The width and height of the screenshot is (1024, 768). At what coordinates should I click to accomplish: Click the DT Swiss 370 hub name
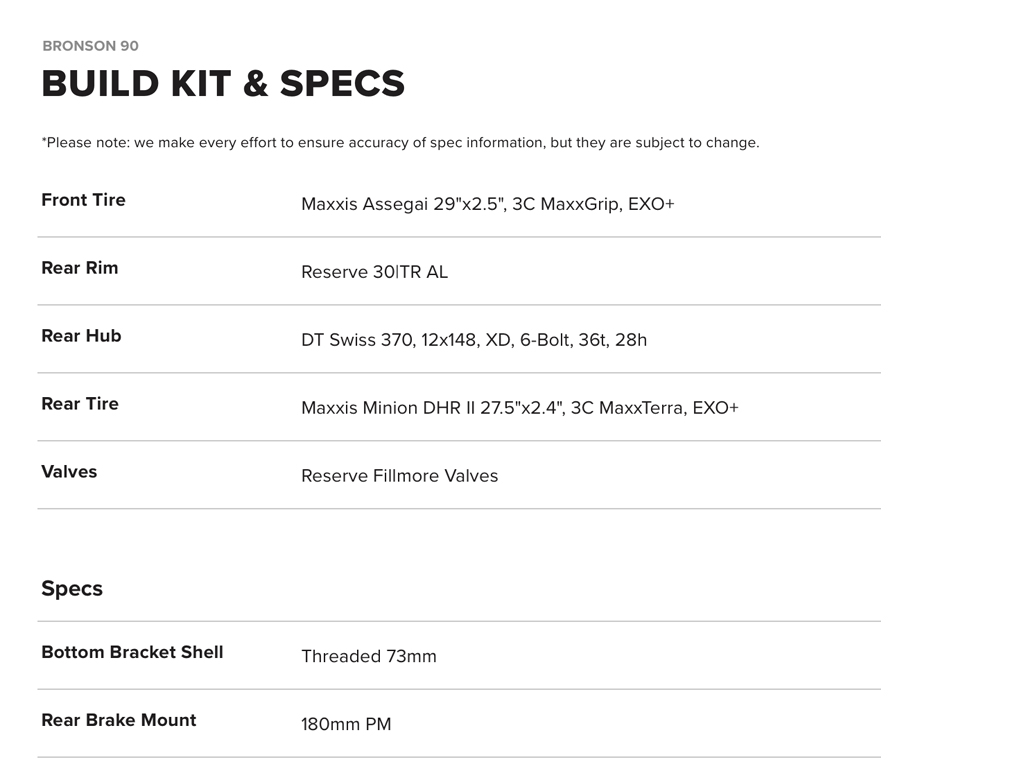357,340
